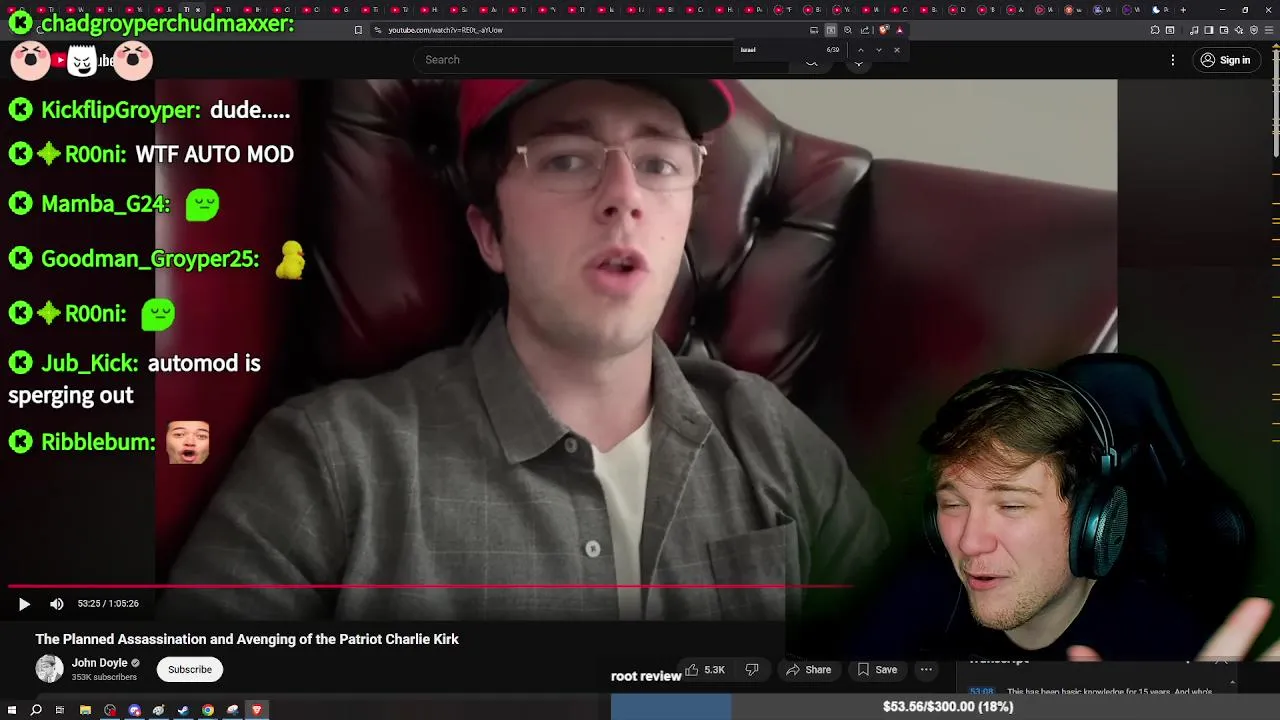This screenshot has width=1280, height=720.
Task: Like the video showing 5.3K likes
Action: pos(705,670)
